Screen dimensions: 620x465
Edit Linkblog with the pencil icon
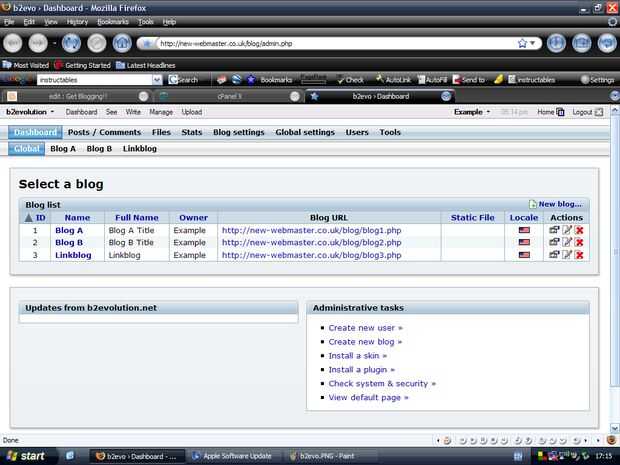click(567, 255)
